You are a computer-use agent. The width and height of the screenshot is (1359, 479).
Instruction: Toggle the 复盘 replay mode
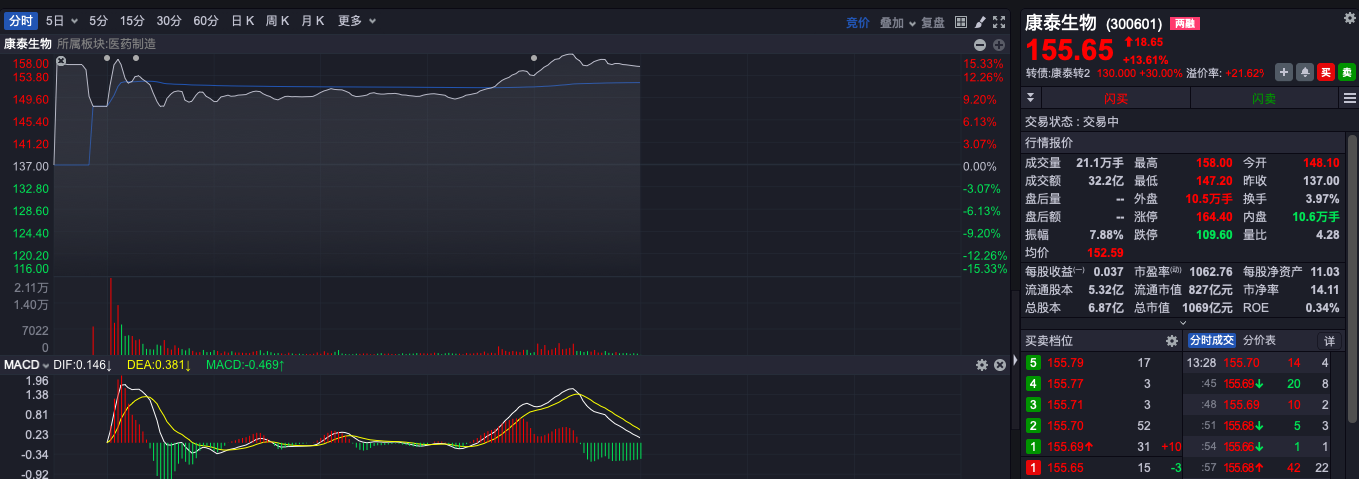coord(932,21)
